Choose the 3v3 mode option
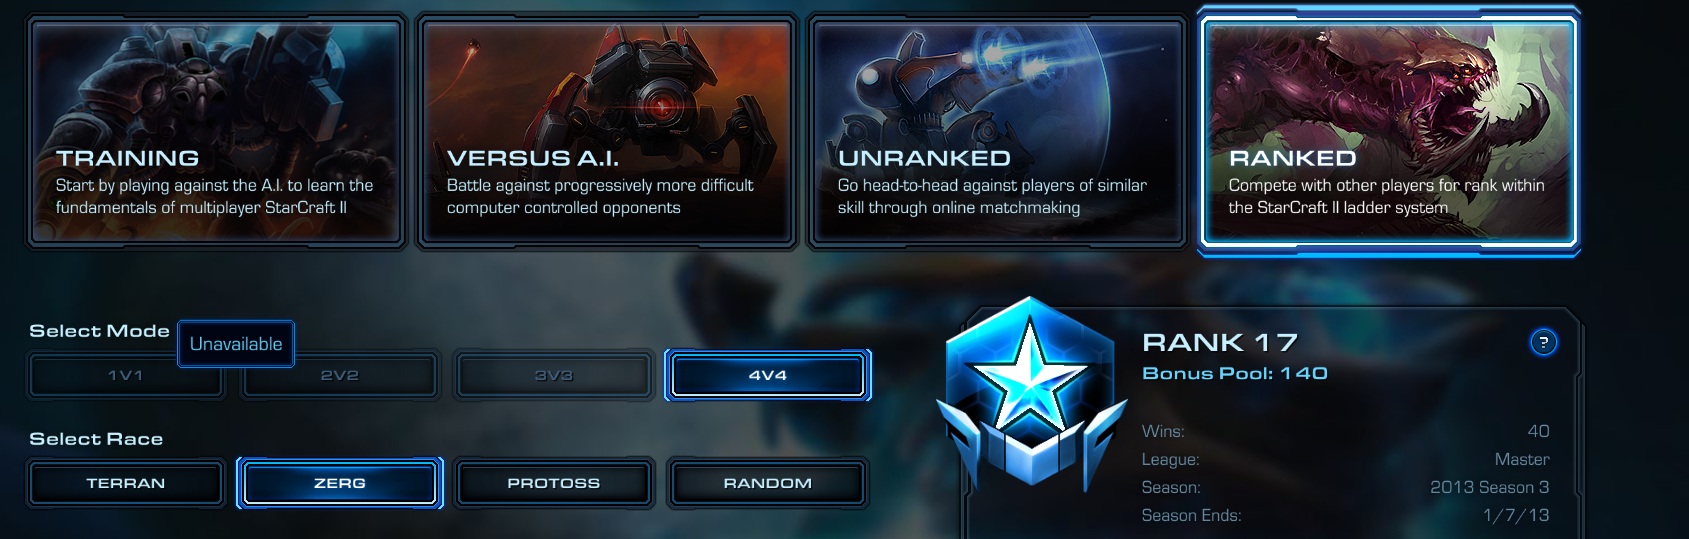 click(x=554, y=375)
